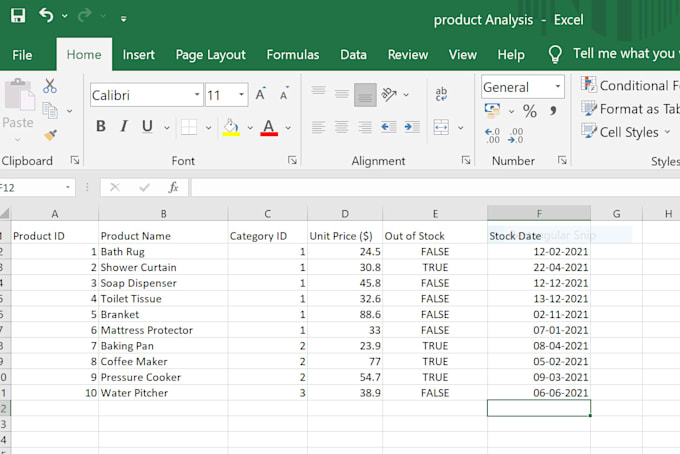Toggle Italic formatting

[124, 126]
